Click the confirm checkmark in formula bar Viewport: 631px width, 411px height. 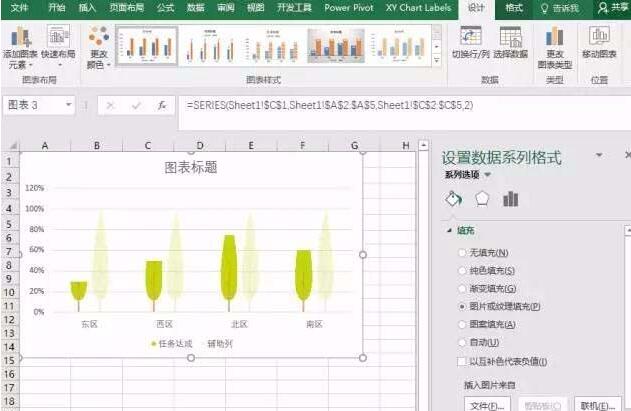tap(136, 105)
